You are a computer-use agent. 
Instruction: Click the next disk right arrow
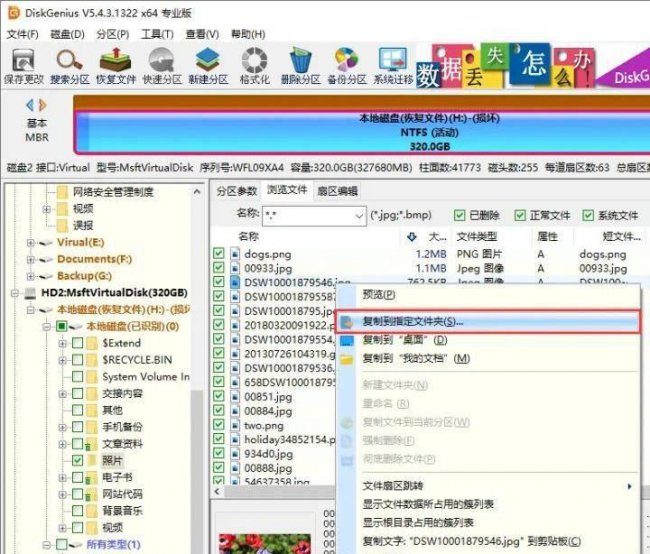point(42,105)
